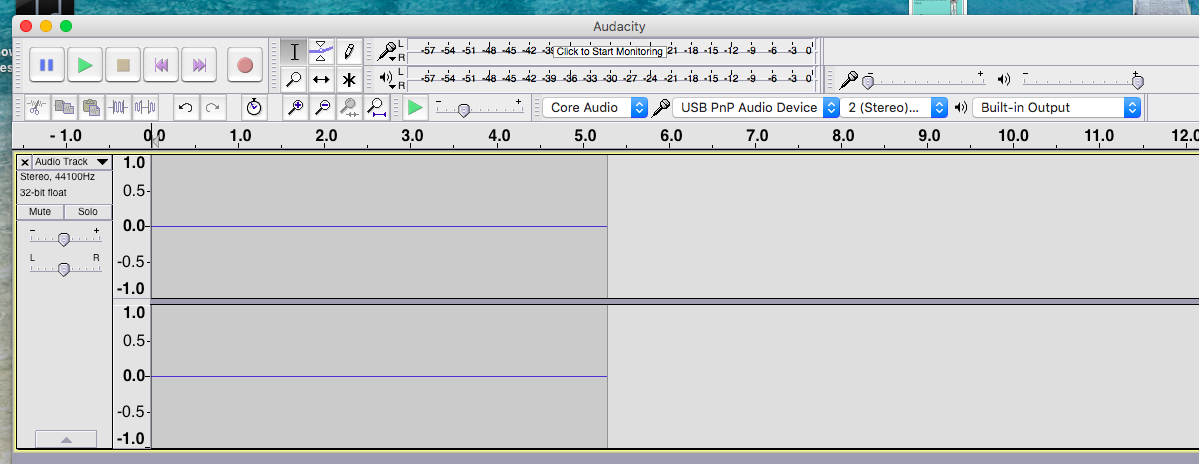1199x464 pixels.
Task: Click the red Record button
Action: pyautogui.click(x=245, y=65)
